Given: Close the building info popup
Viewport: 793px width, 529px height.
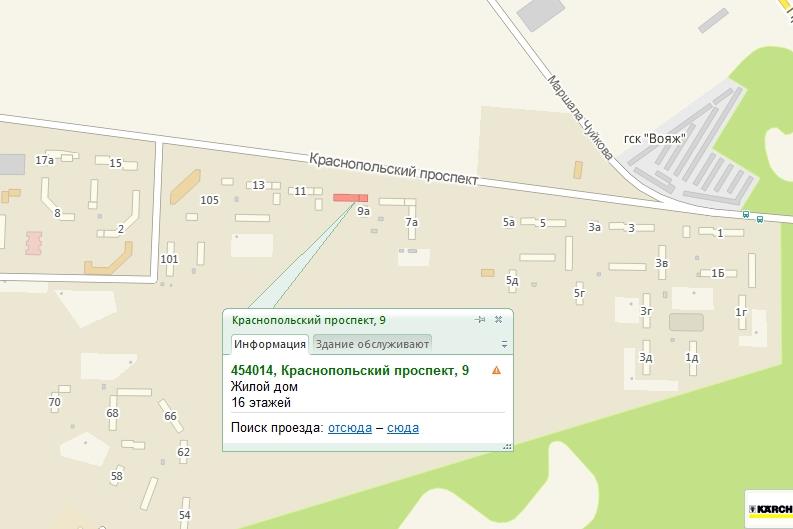Looking at the screenshot, I should click(498, 319).
